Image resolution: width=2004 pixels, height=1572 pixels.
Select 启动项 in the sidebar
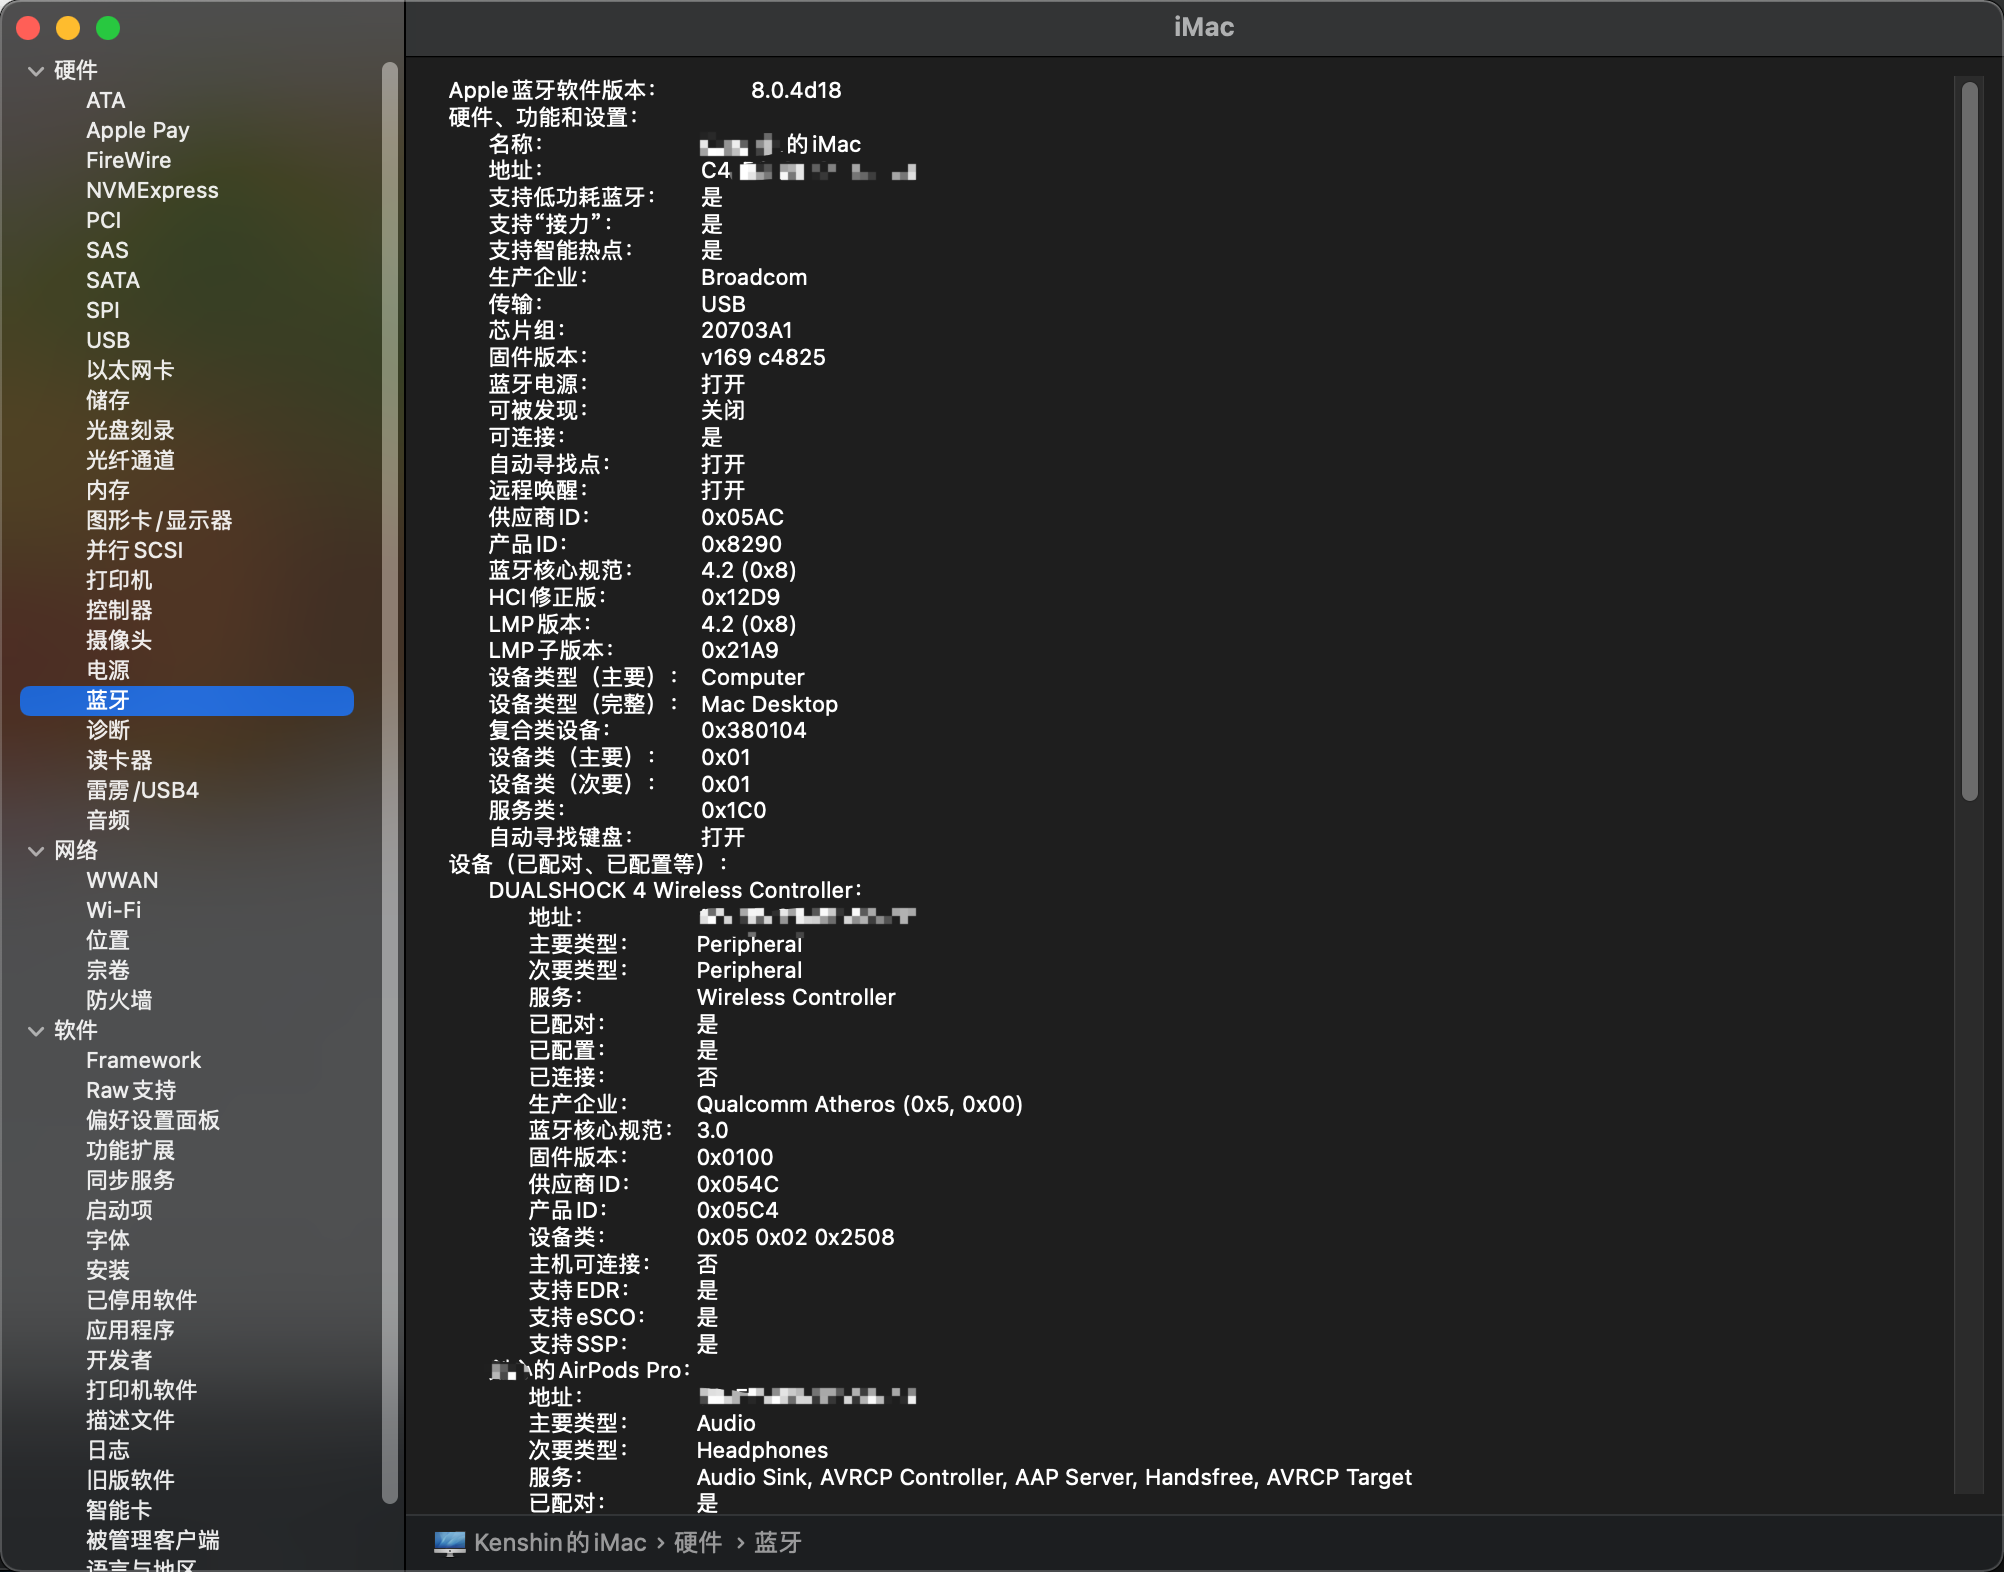(x=119, y=1210)
